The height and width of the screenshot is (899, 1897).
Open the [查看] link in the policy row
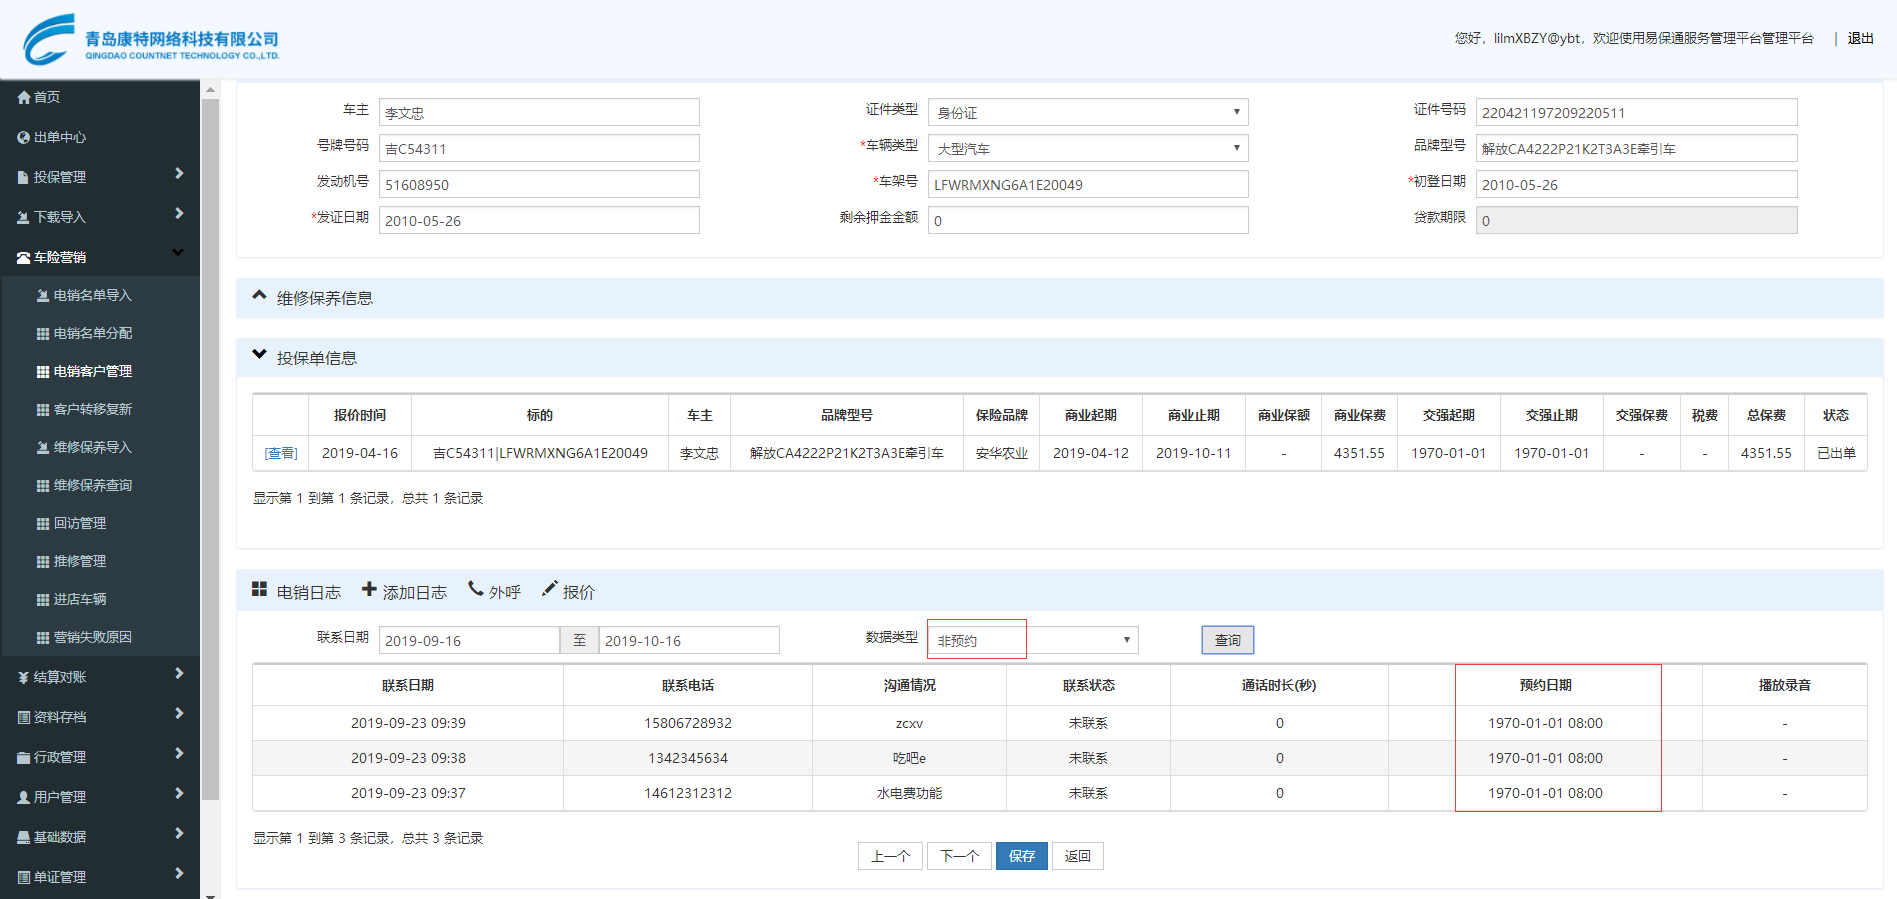click(x=281, y=453)
